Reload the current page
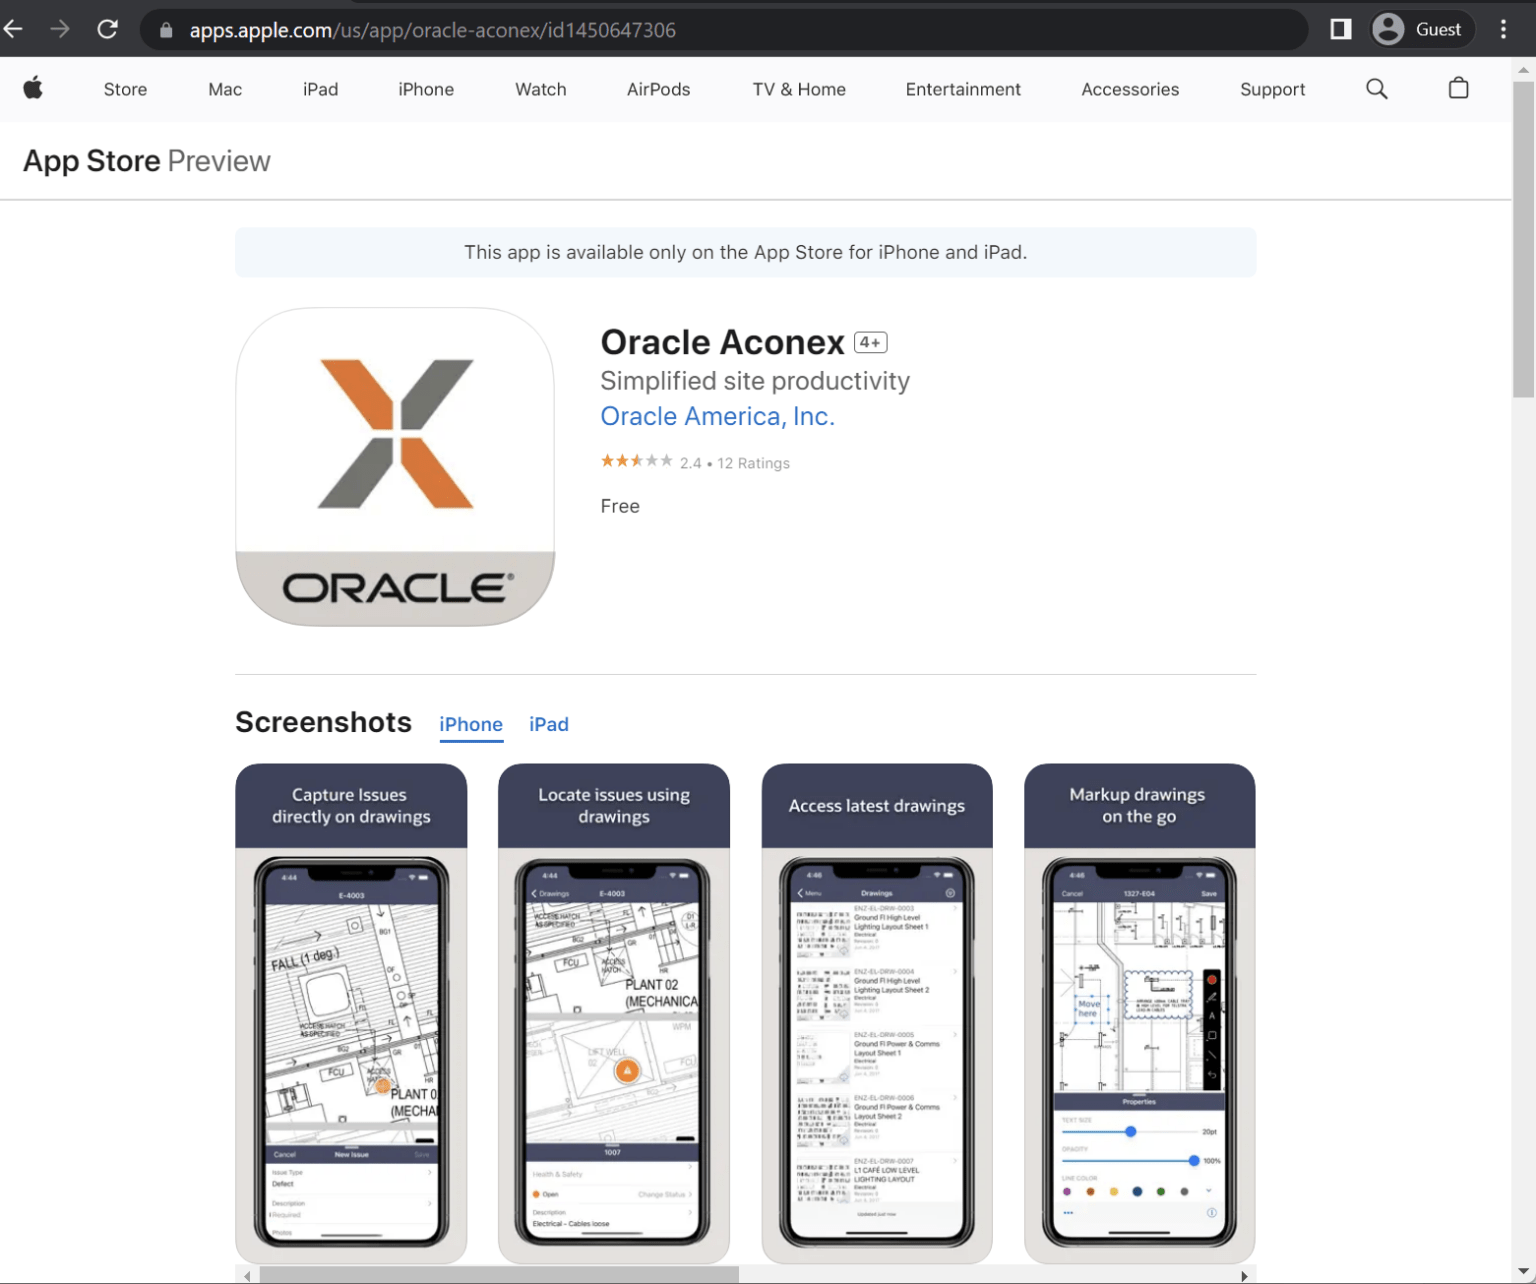The image size is (1536, 1284). click(x=107, y=29)
